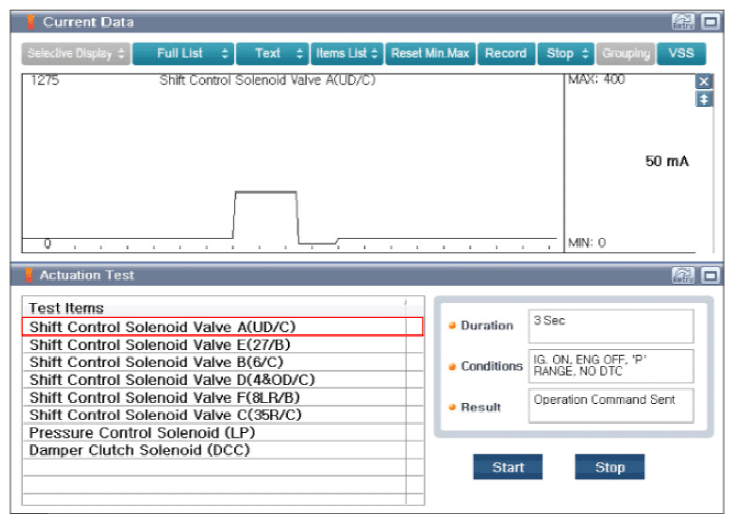Click the graph expand arrows icon
The image size is (734, 523).
click(704, 99)
